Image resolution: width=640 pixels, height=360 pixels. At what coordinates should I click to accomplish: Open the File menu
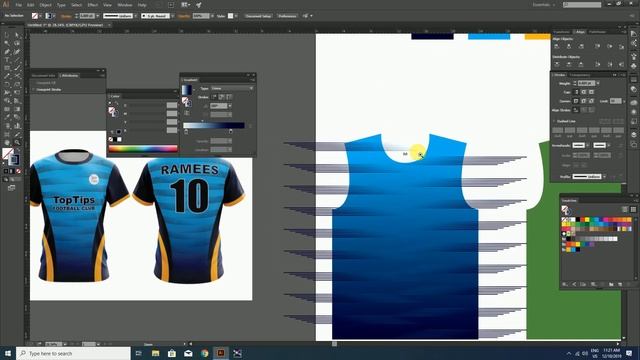pyautogui.click(x=18, y=5)
